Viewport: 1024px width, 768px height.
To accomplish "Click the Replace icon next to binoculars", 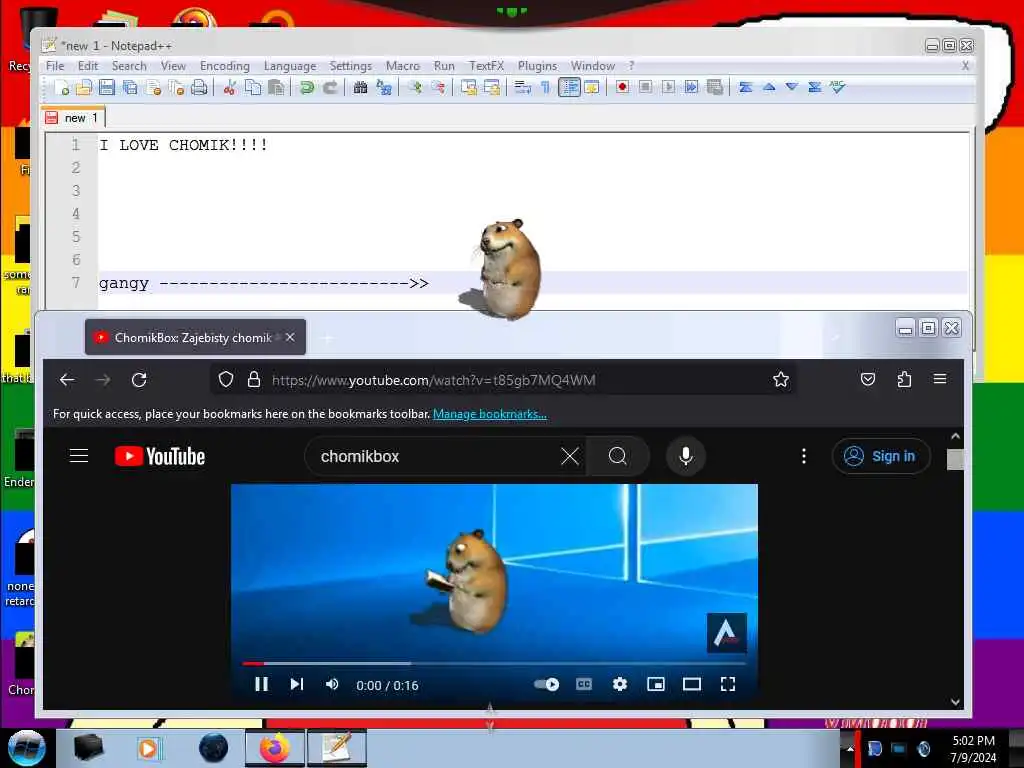I will [384, 88].
